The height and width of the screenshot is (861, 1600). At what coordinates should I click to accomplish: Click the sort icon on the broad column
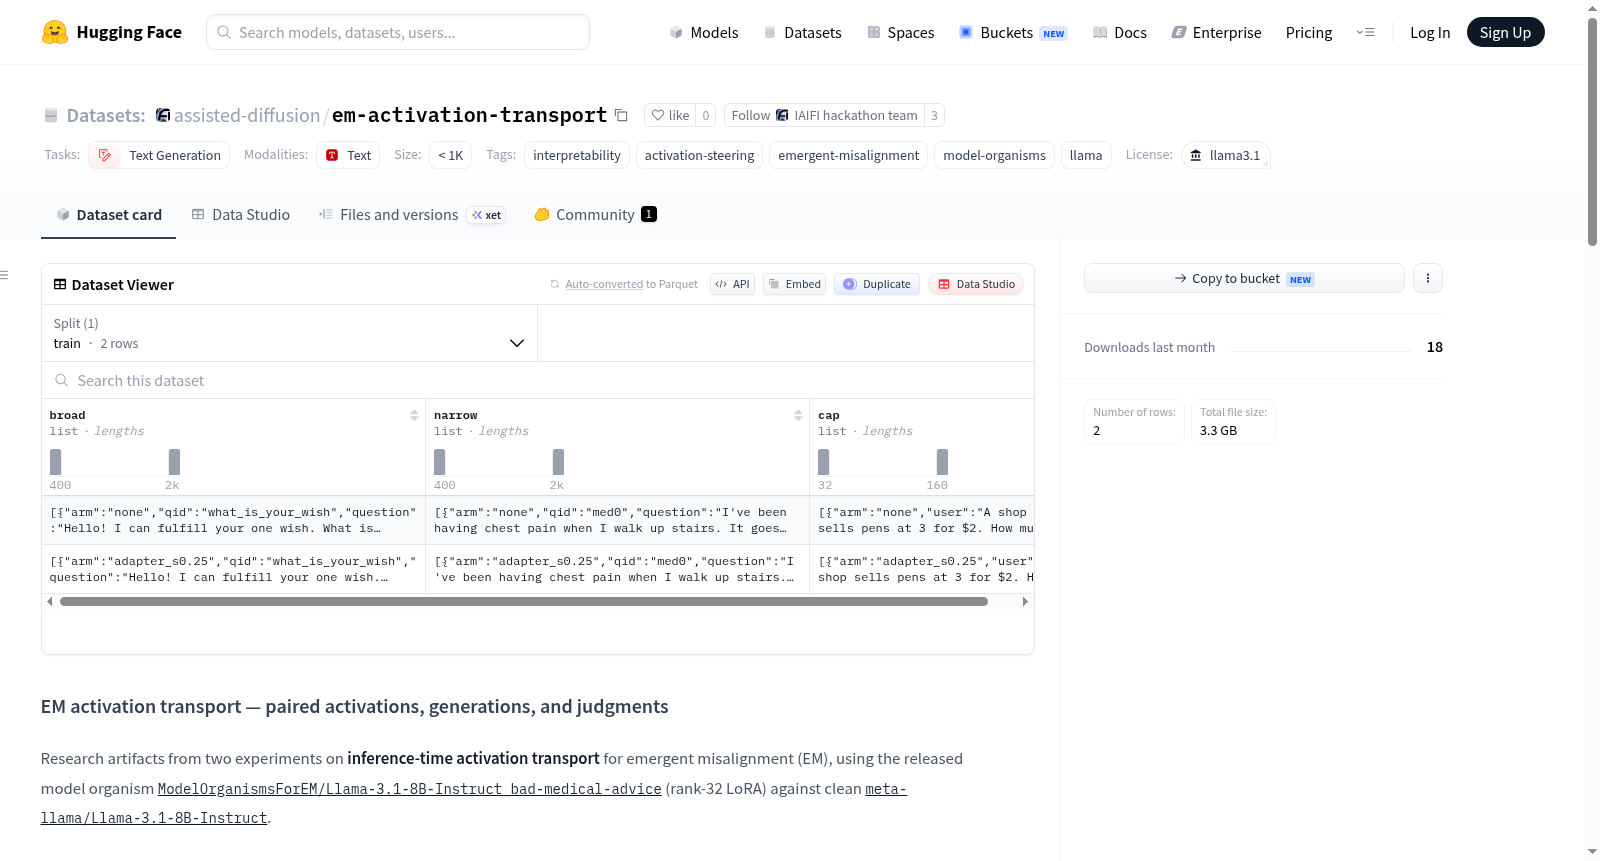[414, 415]
